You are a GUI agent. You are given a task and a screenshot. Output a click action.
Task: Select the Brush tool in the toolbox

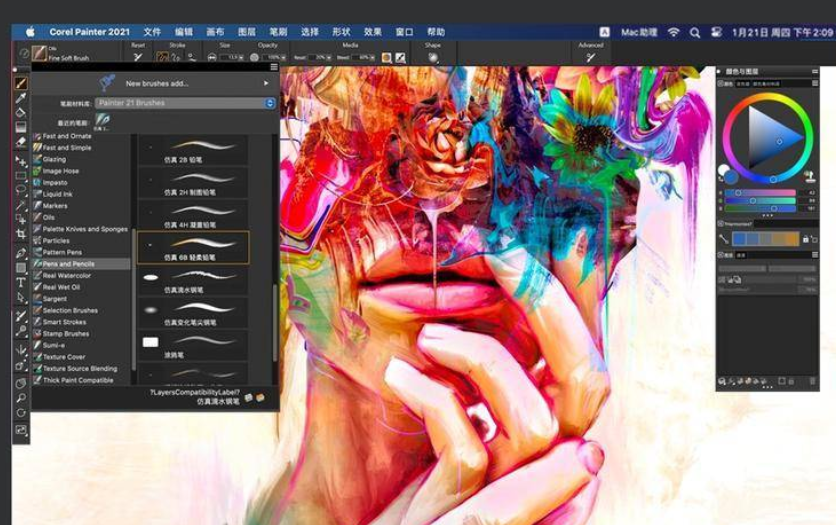click(21, 84)
